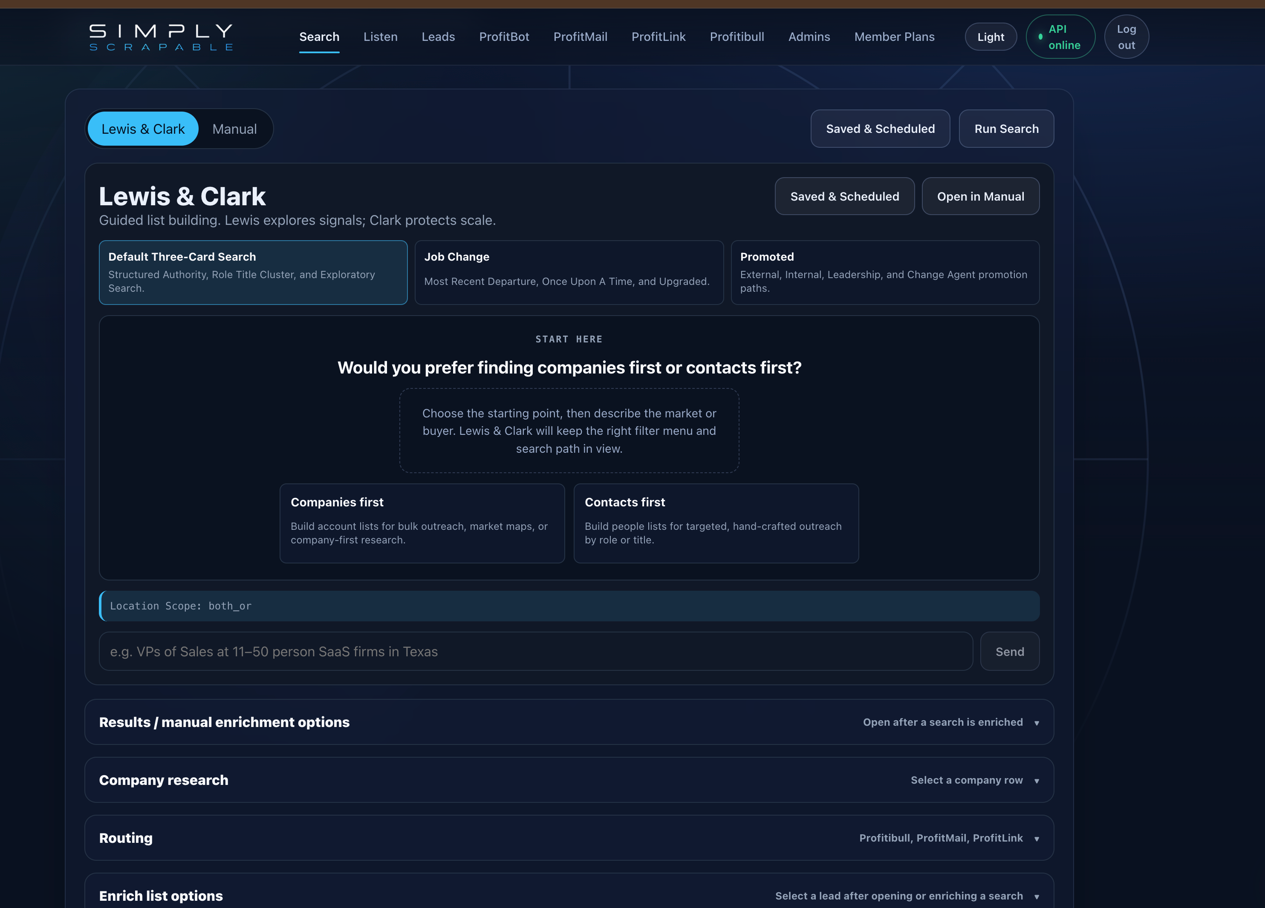The width and height of the screenshot is (1265, 908).
Task: Select the Lewis & Clark mode
Action: point(143,129)
